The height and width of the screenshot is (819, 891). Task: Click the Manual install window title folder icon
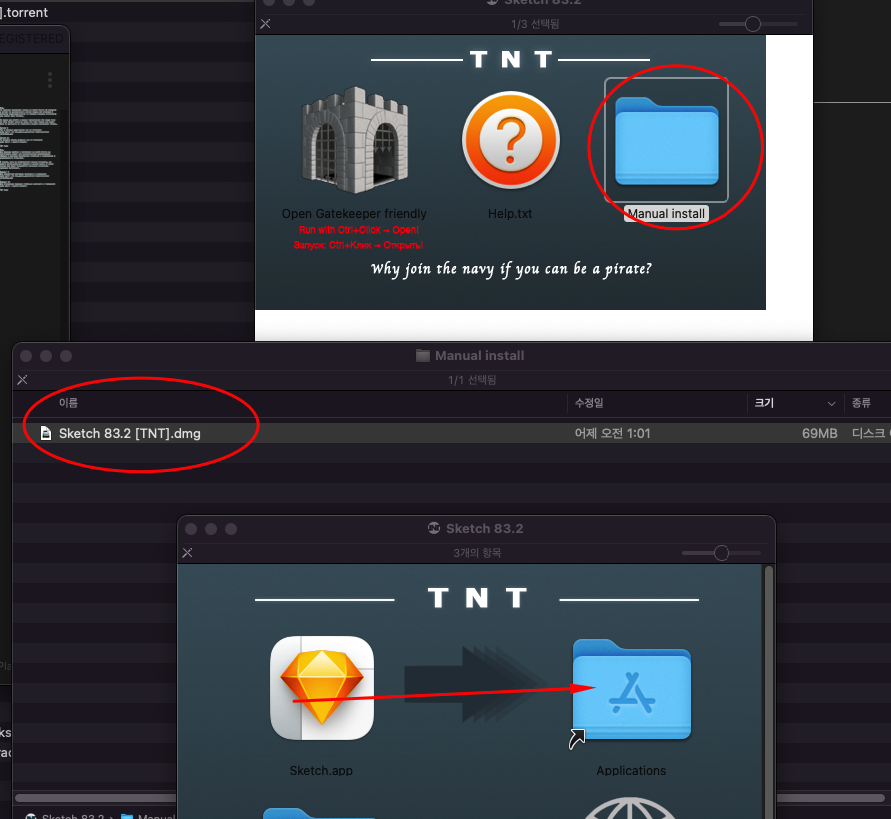[422, 356]
